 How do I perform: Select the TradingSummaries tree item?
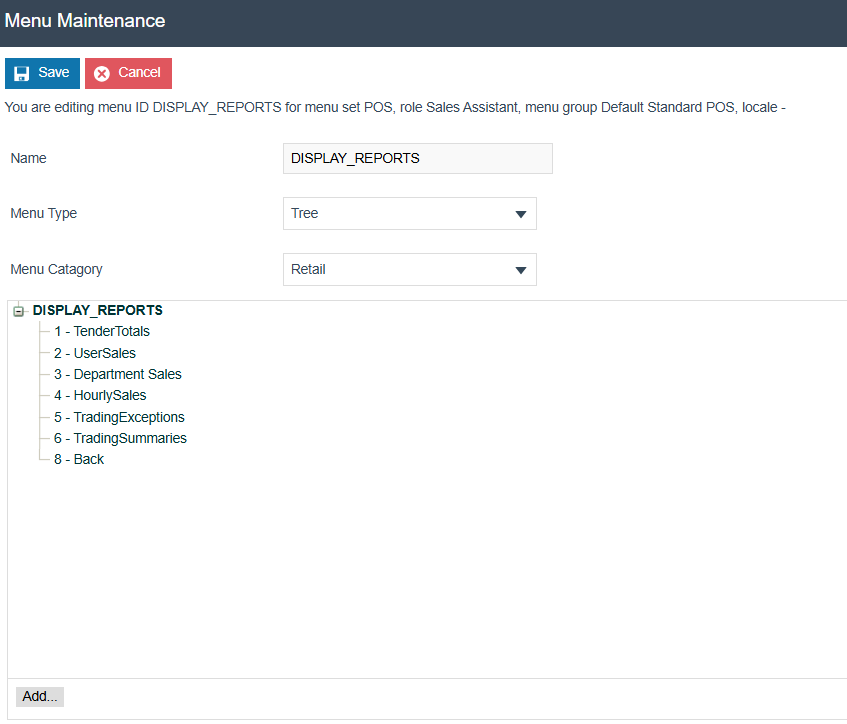[120, 437]
